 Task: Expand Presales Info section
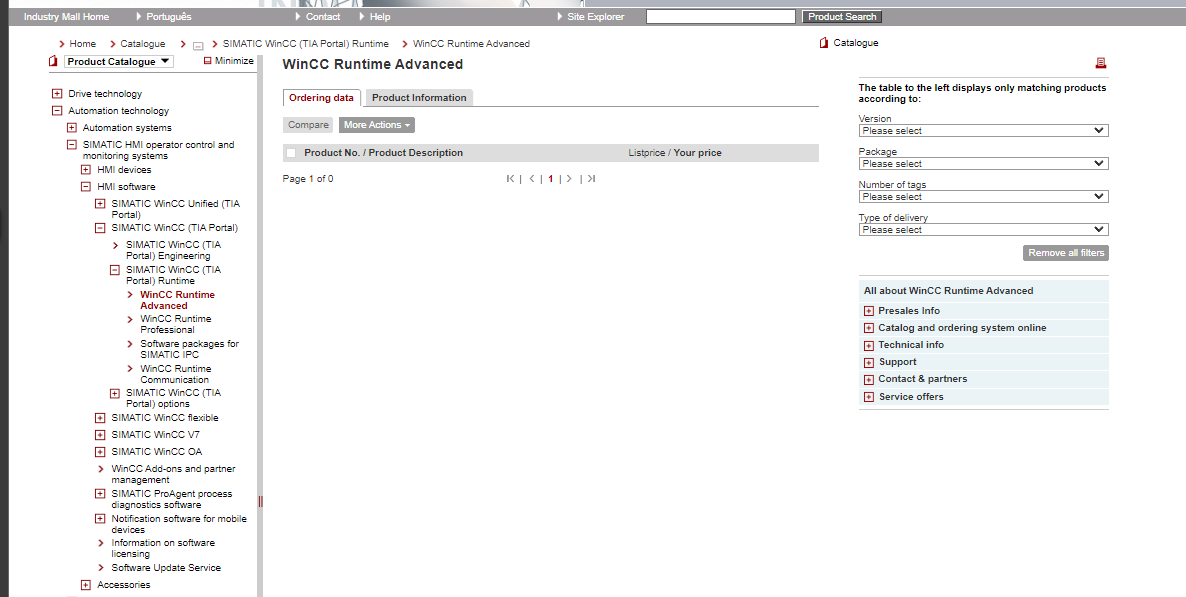tap(868, 311)
